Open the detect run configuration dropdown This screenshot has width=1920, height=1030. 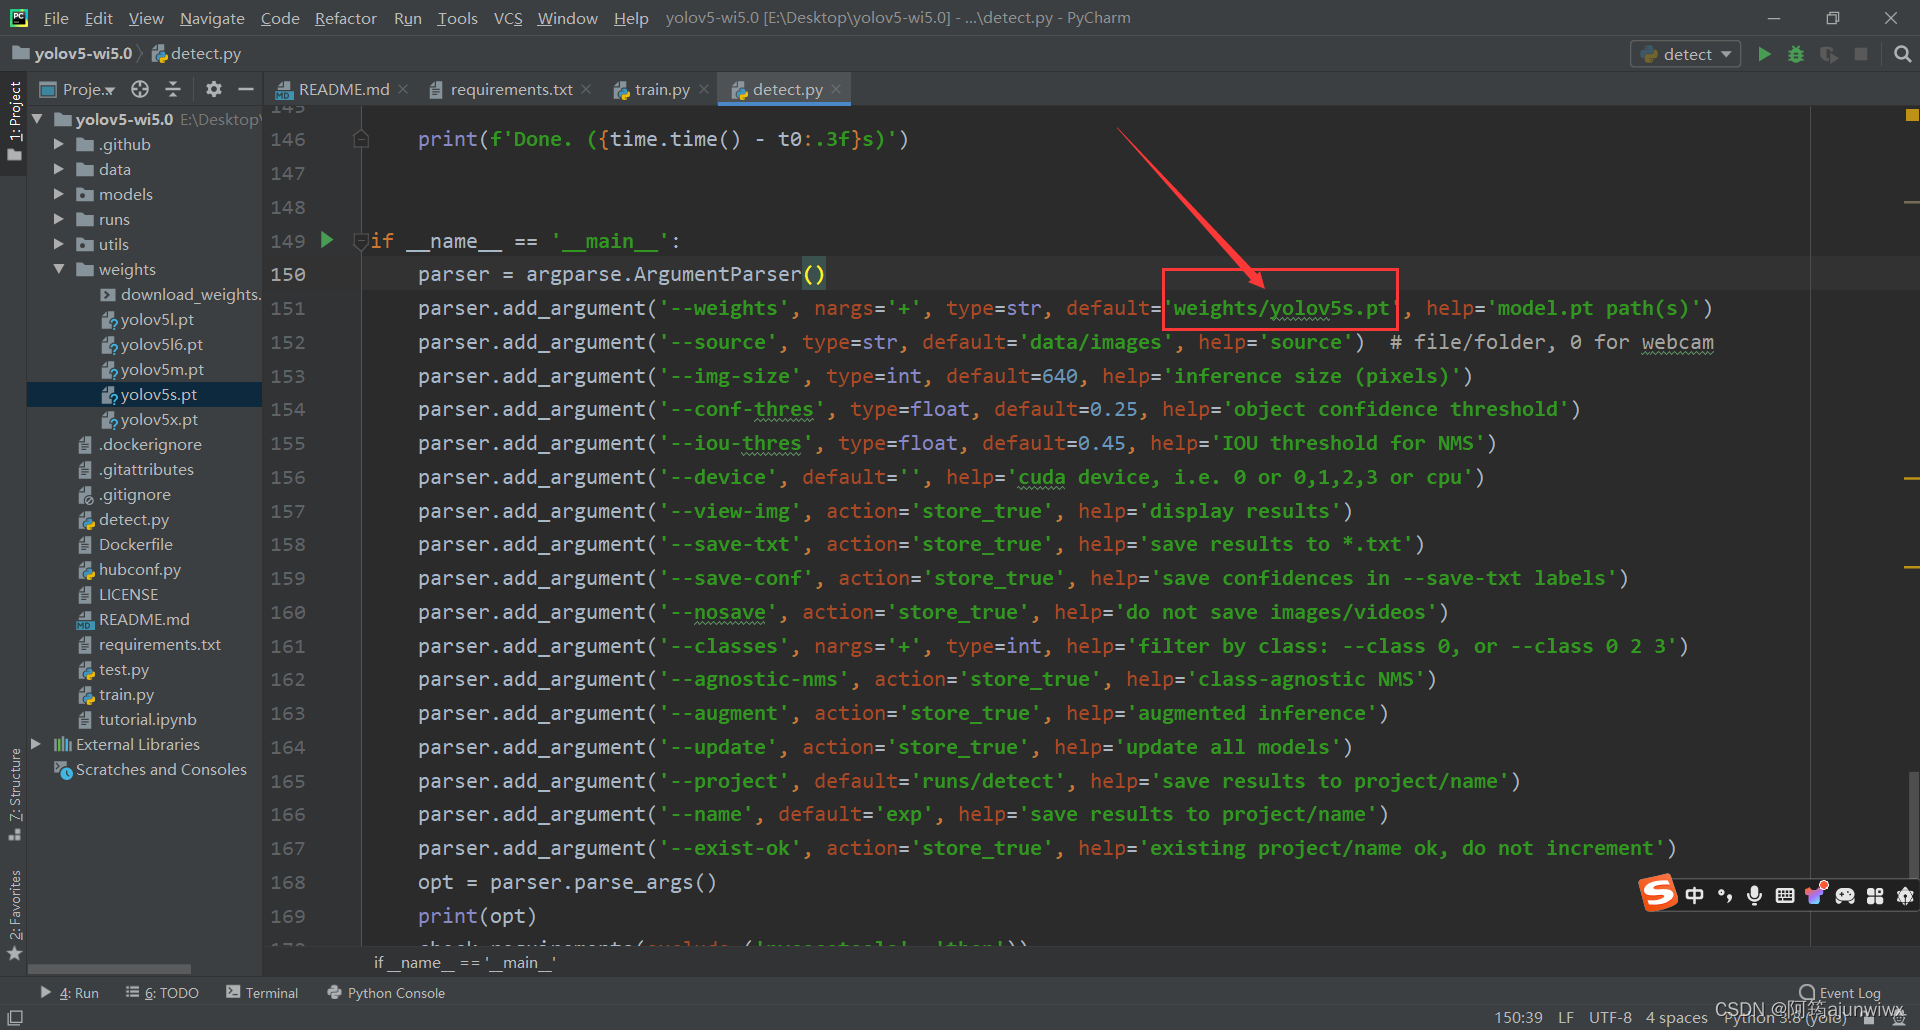click(1686, 54)
